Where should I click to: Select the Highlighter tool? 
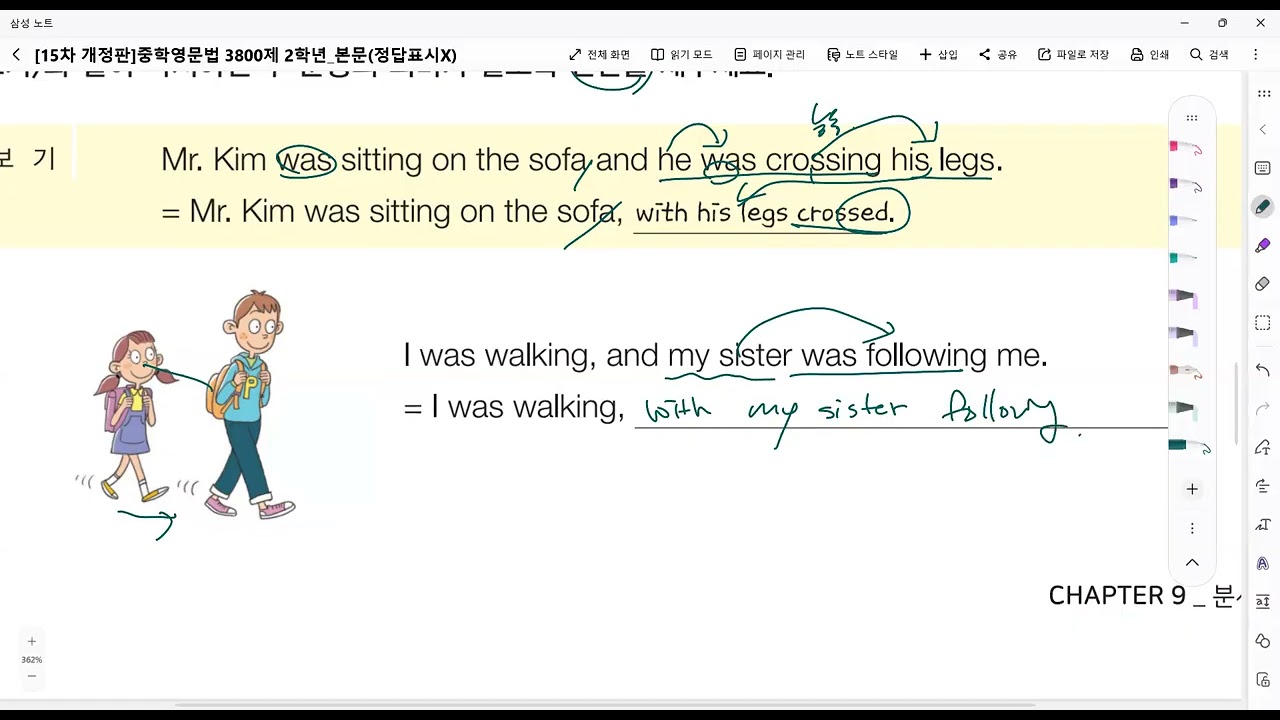point(1263,245)
